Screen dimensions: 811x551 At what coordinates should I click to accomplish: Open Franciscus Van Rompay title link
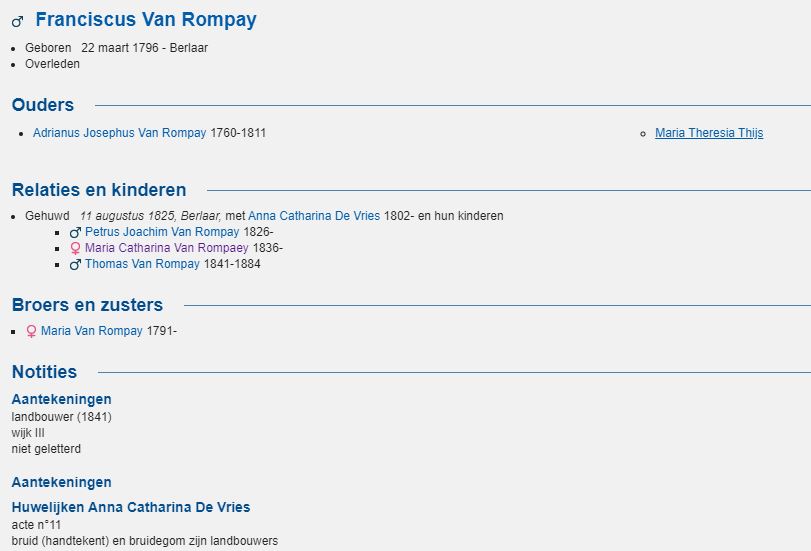pos(146,20)
